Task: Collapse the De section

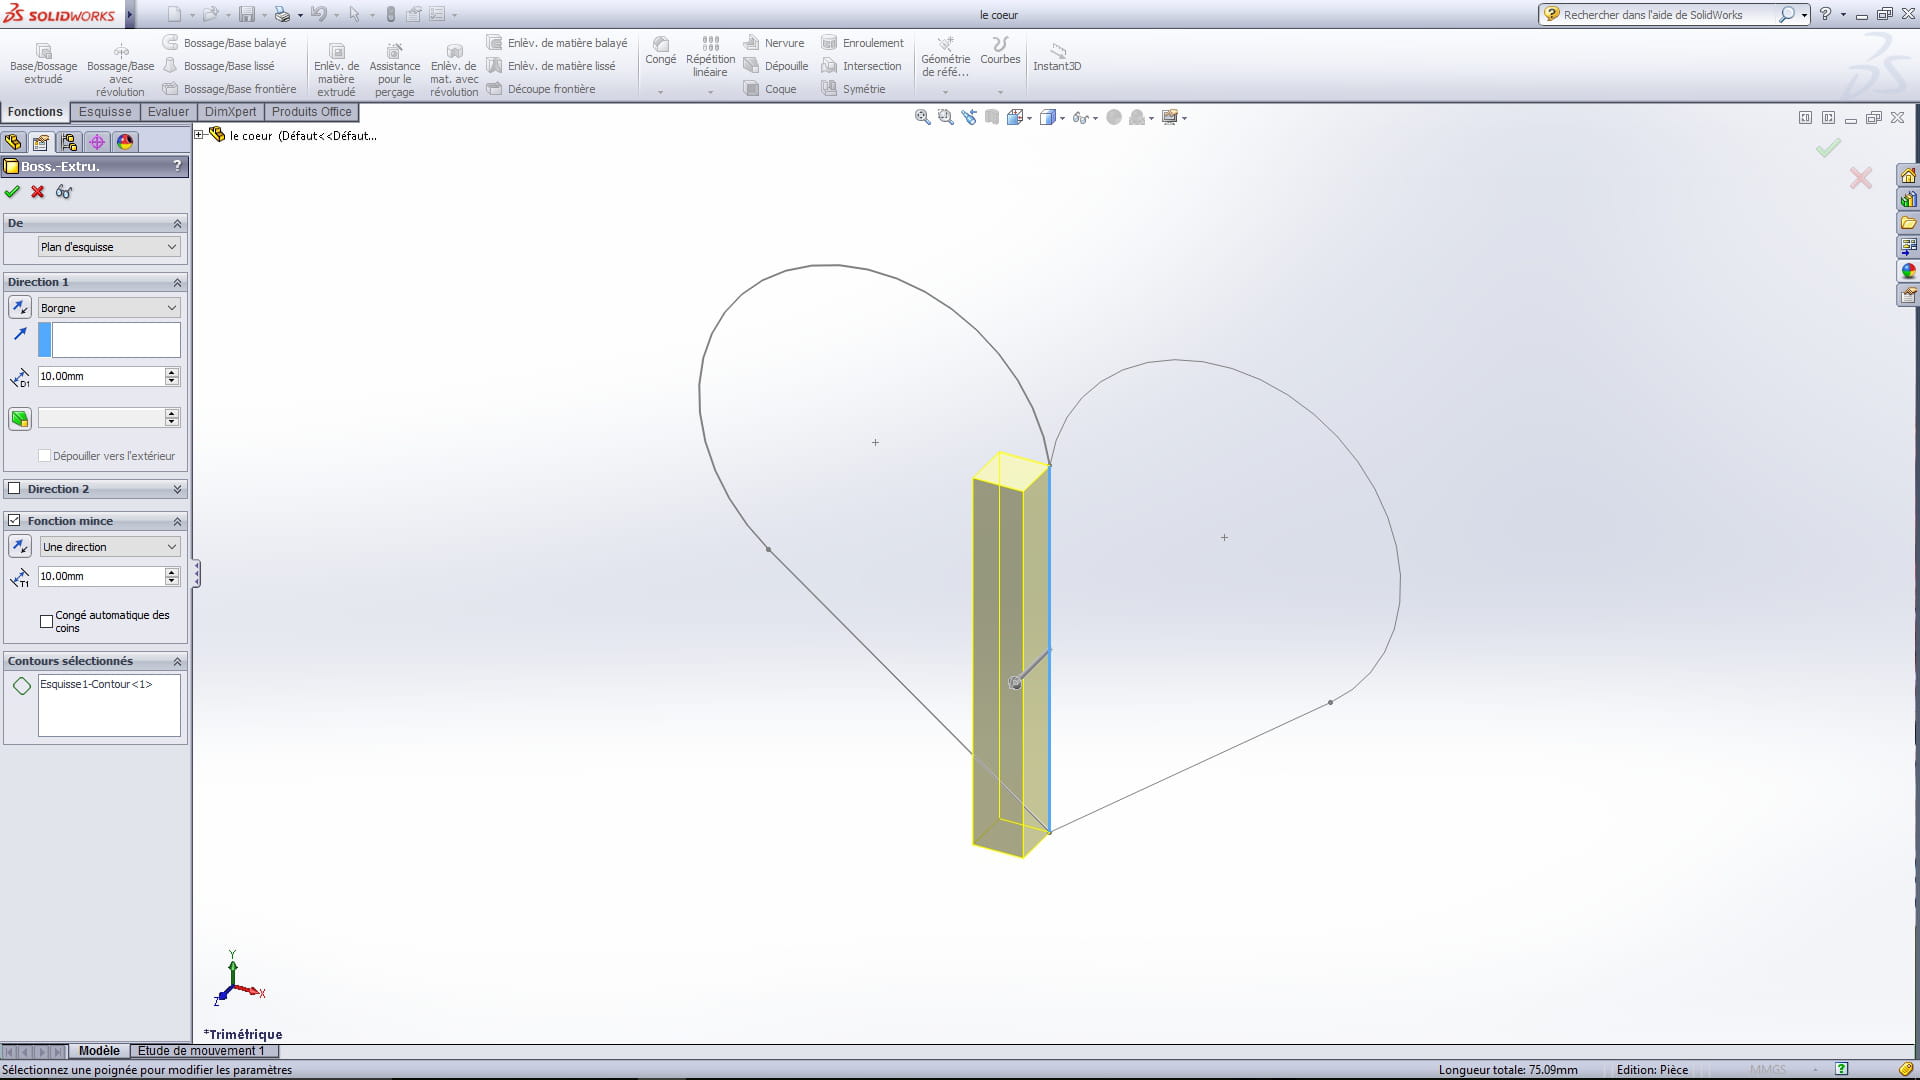Action: pos(177,223)
